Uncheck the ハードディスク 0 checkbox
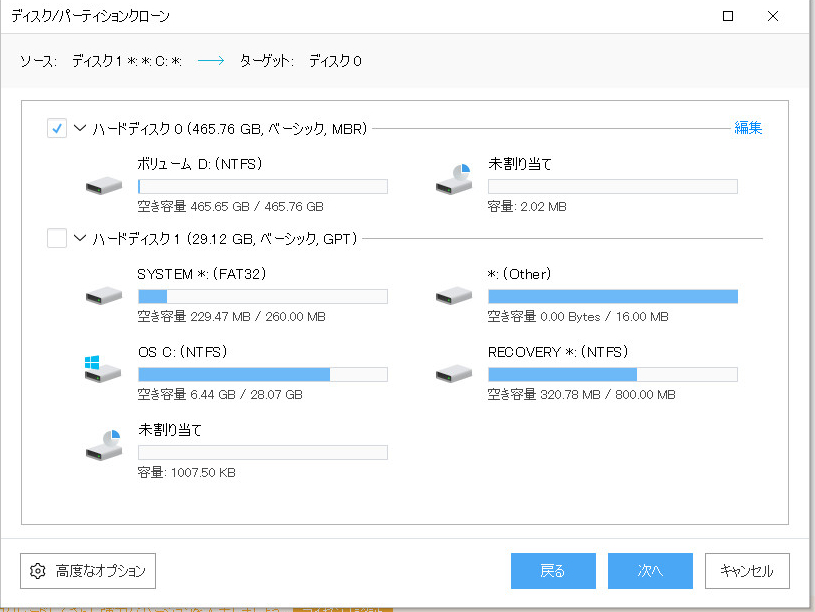 pos(57,128)
